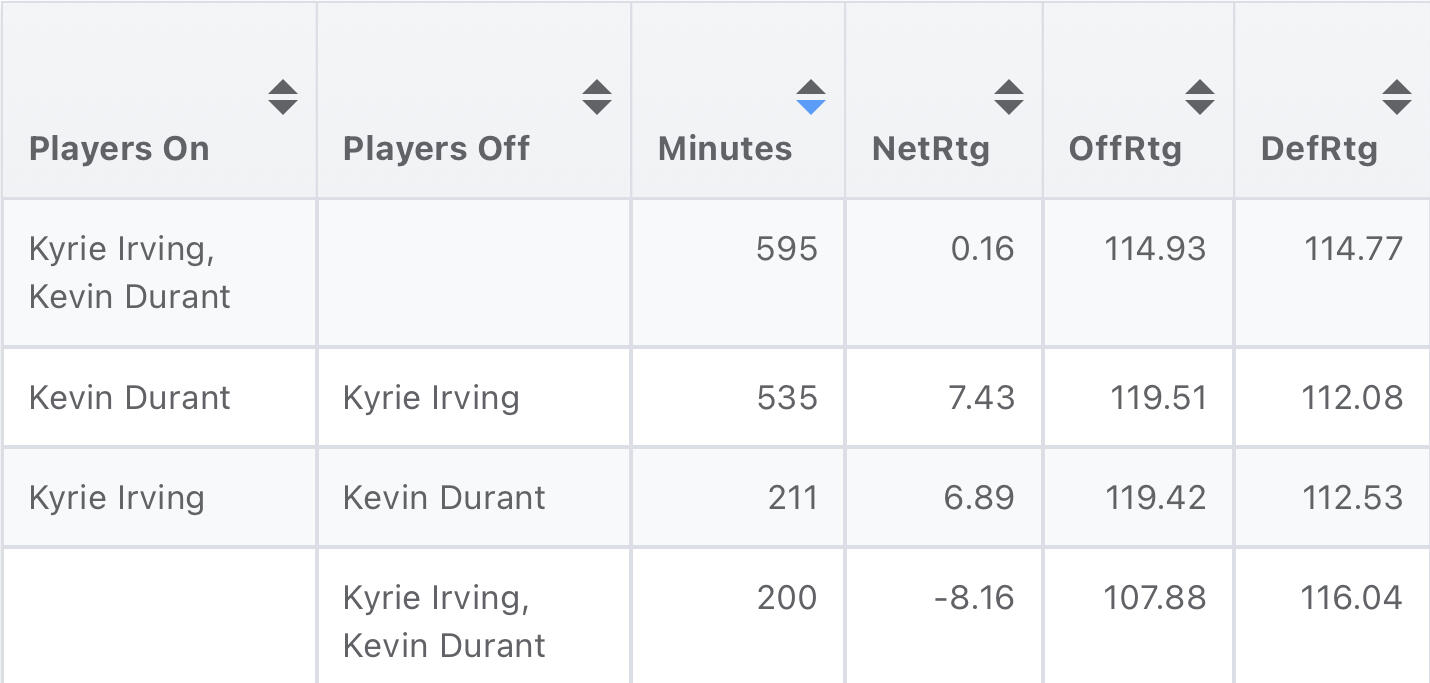Select the 116.04 DefRtg cell
The height and width of the screenshot is (683, 1430).
pyautogui.click(x=1352, y=598)
